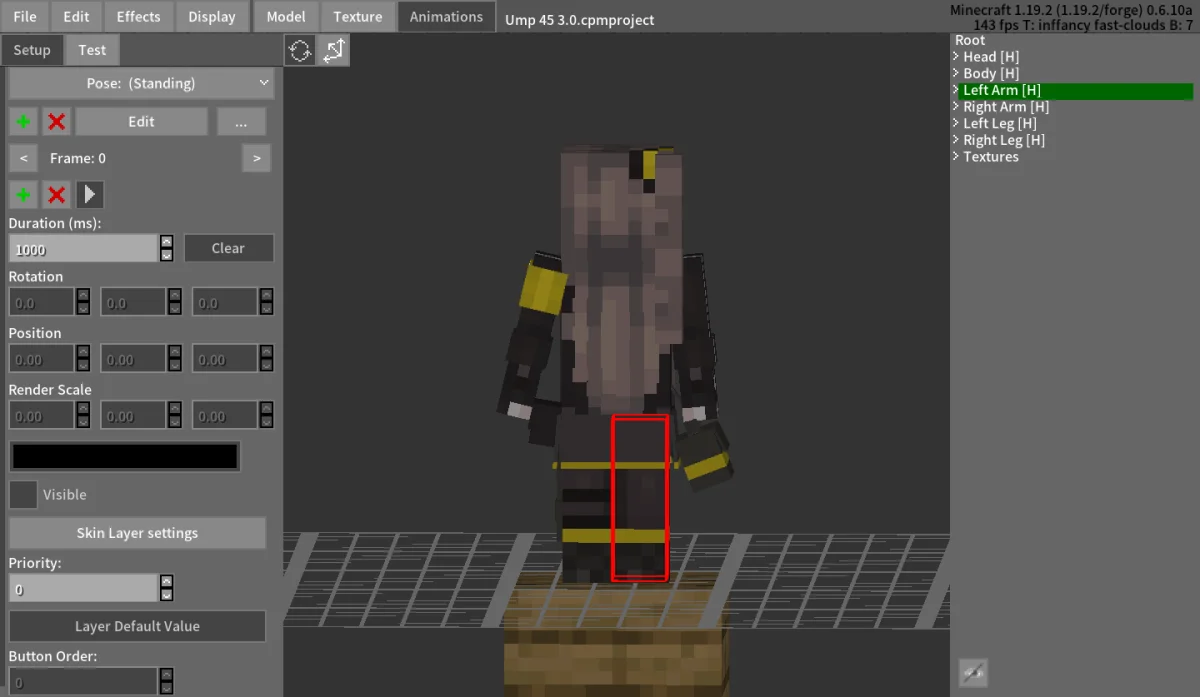
Task: Switch to the Animations tab
Action: click(x=446, y=16)
